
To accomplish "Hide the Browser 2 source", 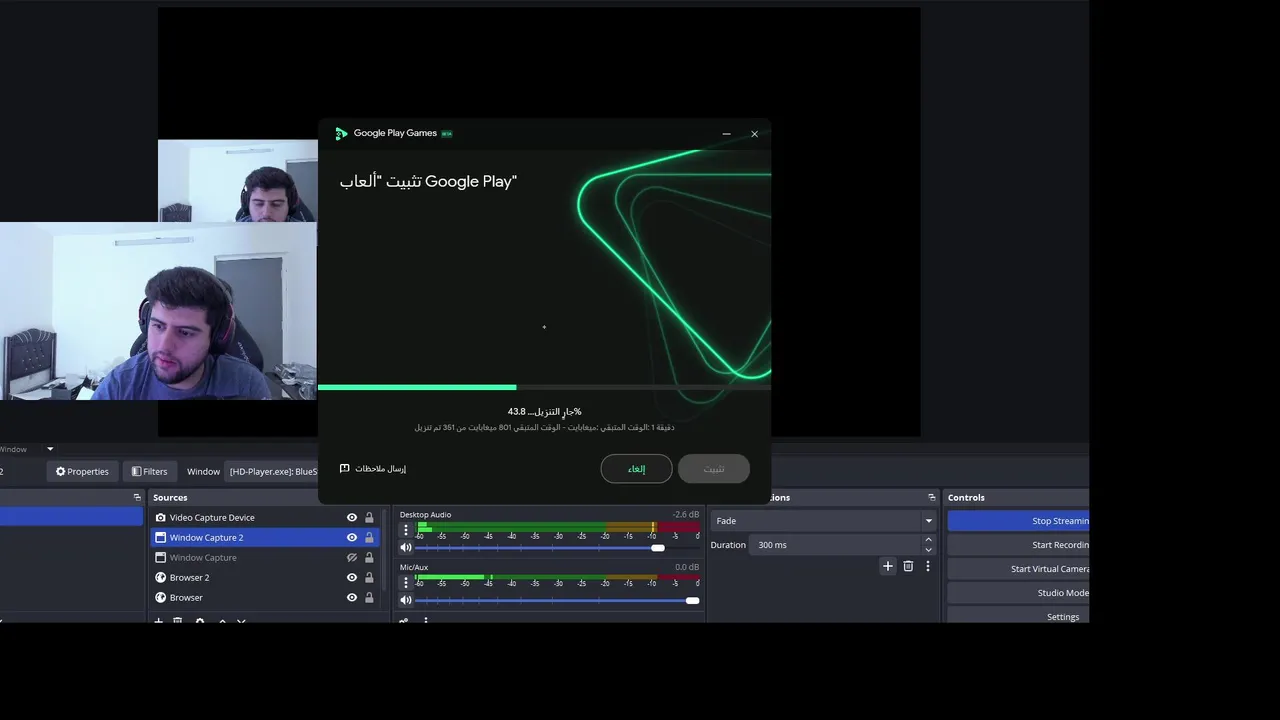I will [x=352, y=577].
